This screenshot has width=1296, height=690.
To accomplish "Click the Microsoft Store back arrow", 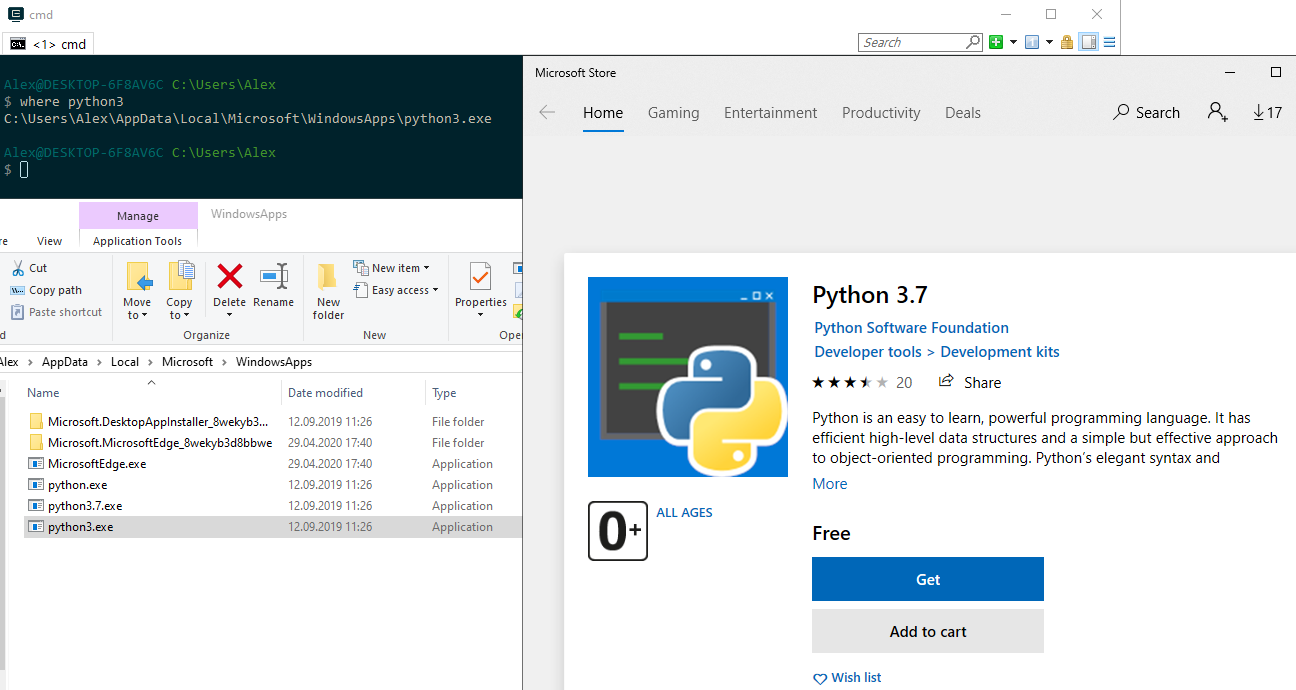I will (547, 112).
